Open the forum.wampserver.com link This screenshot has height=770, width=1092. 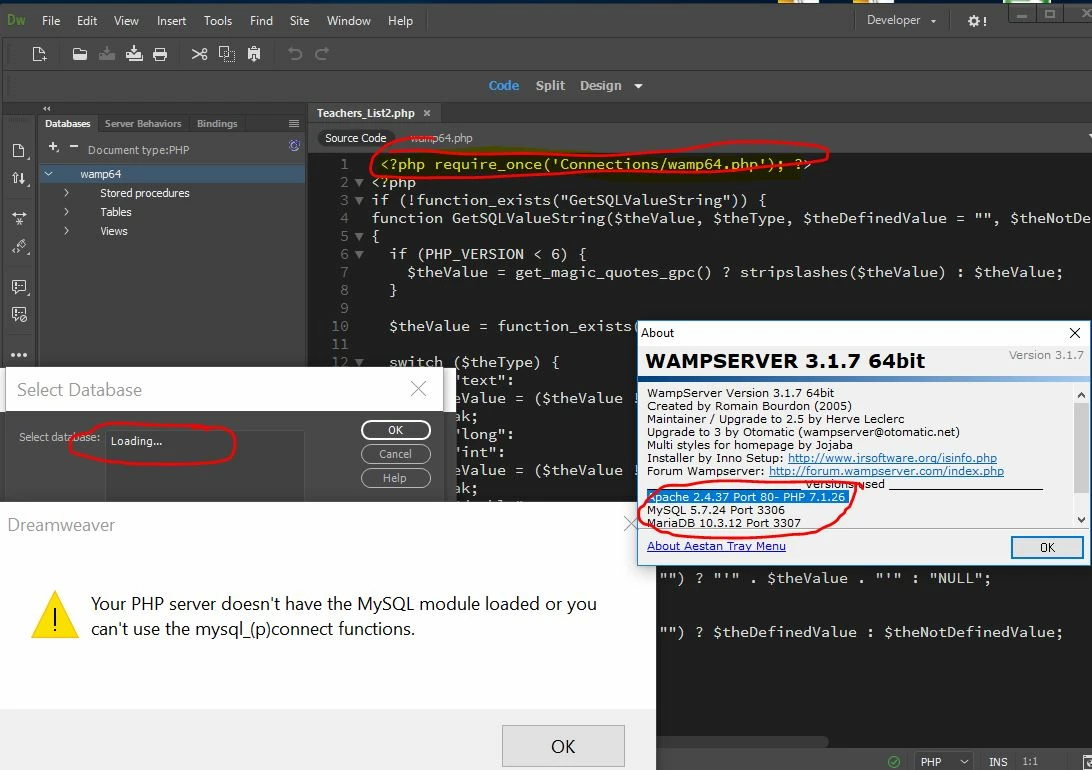(886, 471)
